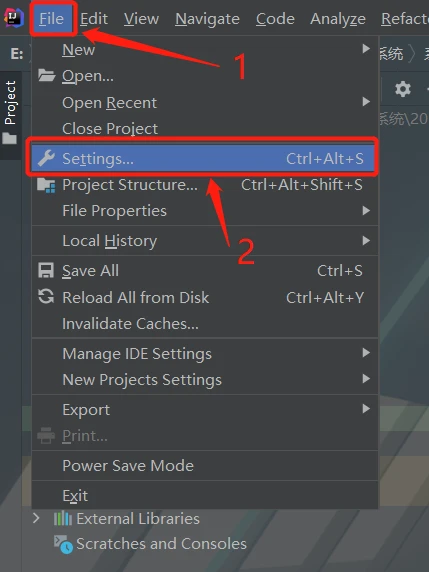The height and width of the screenshot is (572, 429).
Task: Click the Open folder icon
Action: [x=46, y=76]
